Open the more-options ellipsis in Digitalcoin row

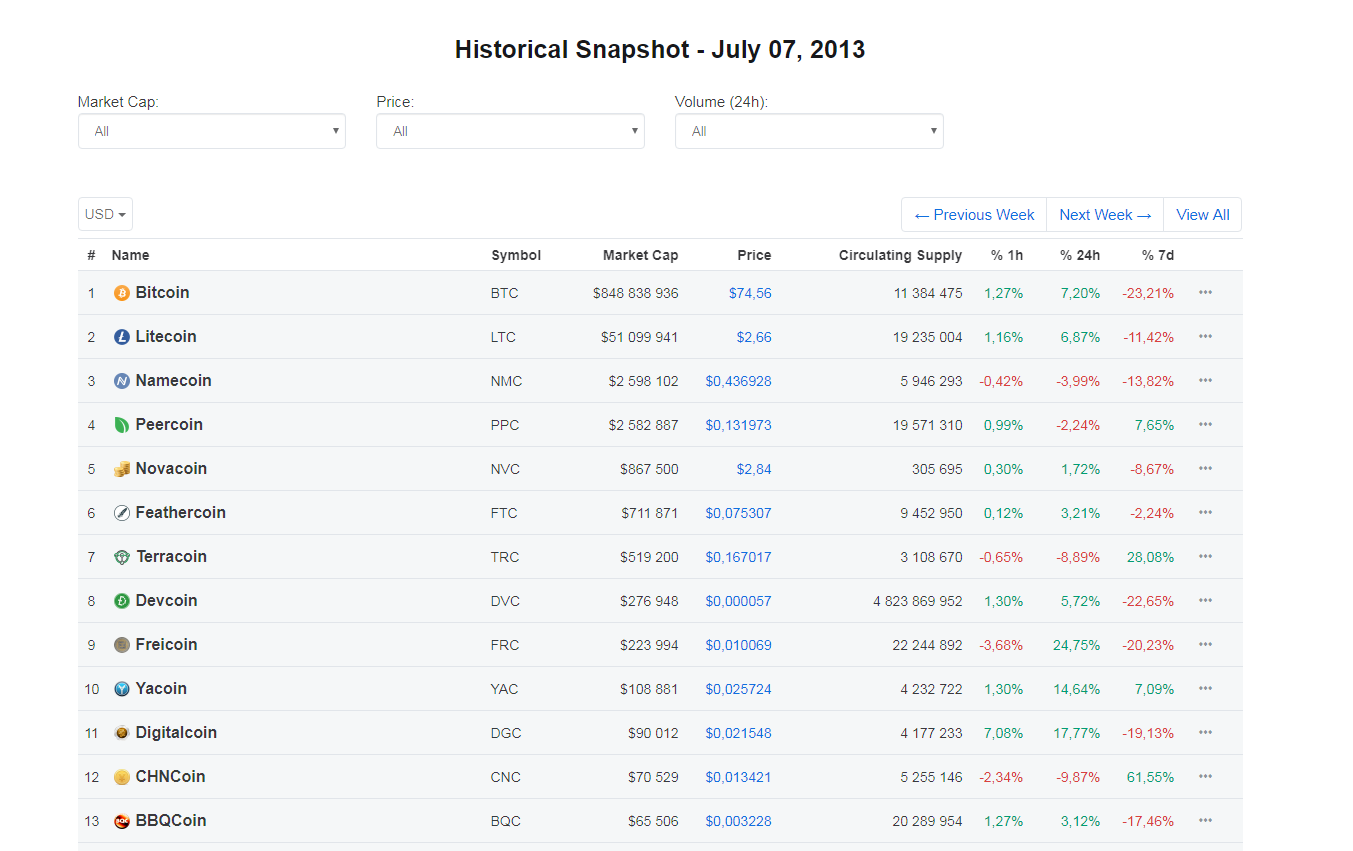tap(1205, 733)
